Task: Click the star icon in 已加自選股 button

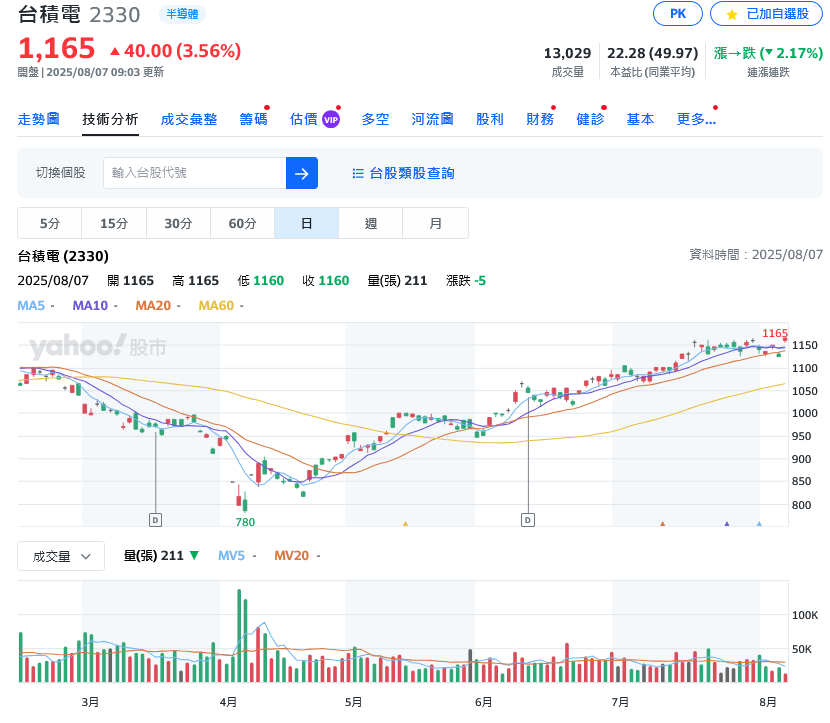Action: 732,14
